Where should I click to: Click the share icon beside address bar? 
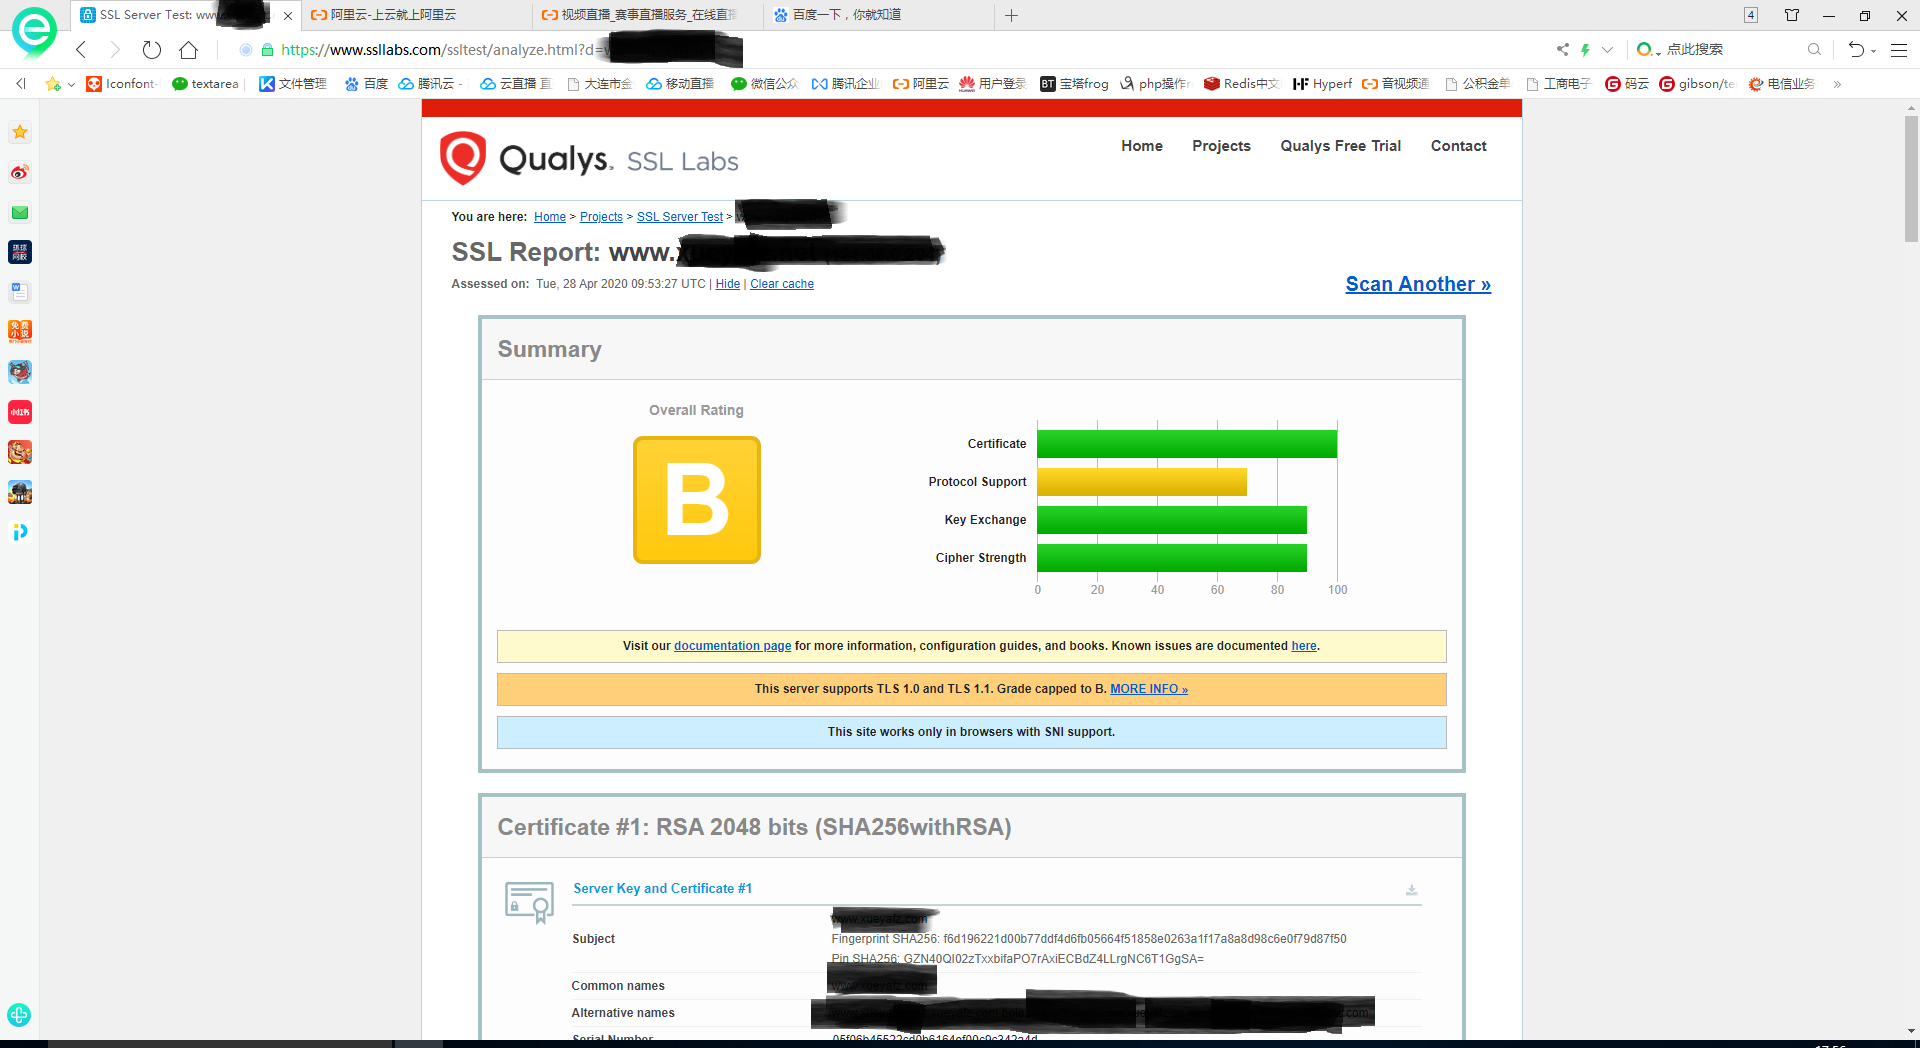[1562, 49]
